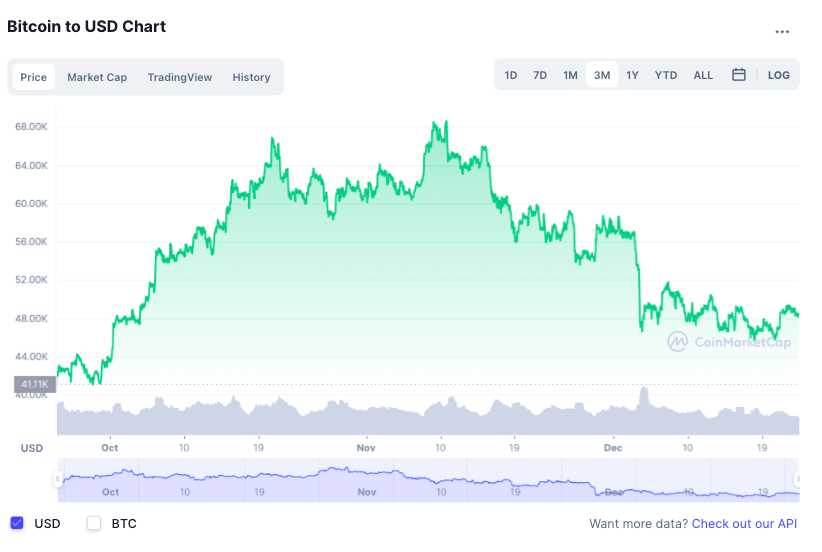Show year-to-date with YTD button

coord(666,75)
